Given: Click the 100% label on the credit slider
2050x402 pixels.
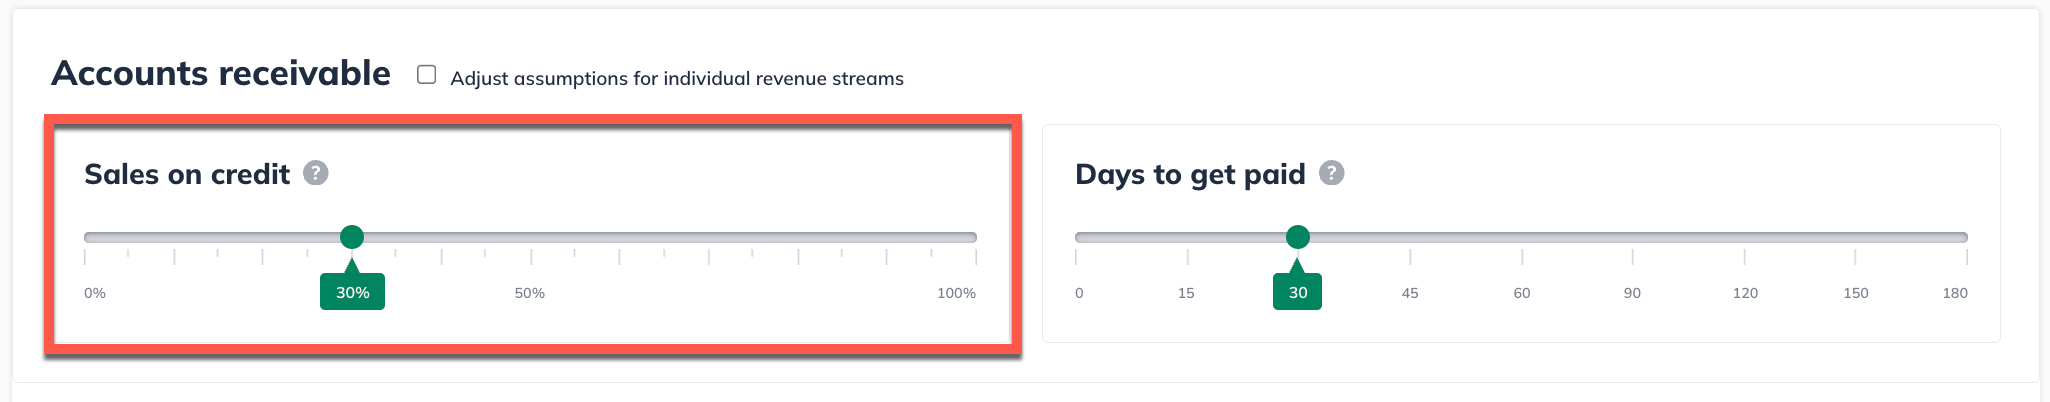Looking at the screenshot, I should tap(956, 293).
